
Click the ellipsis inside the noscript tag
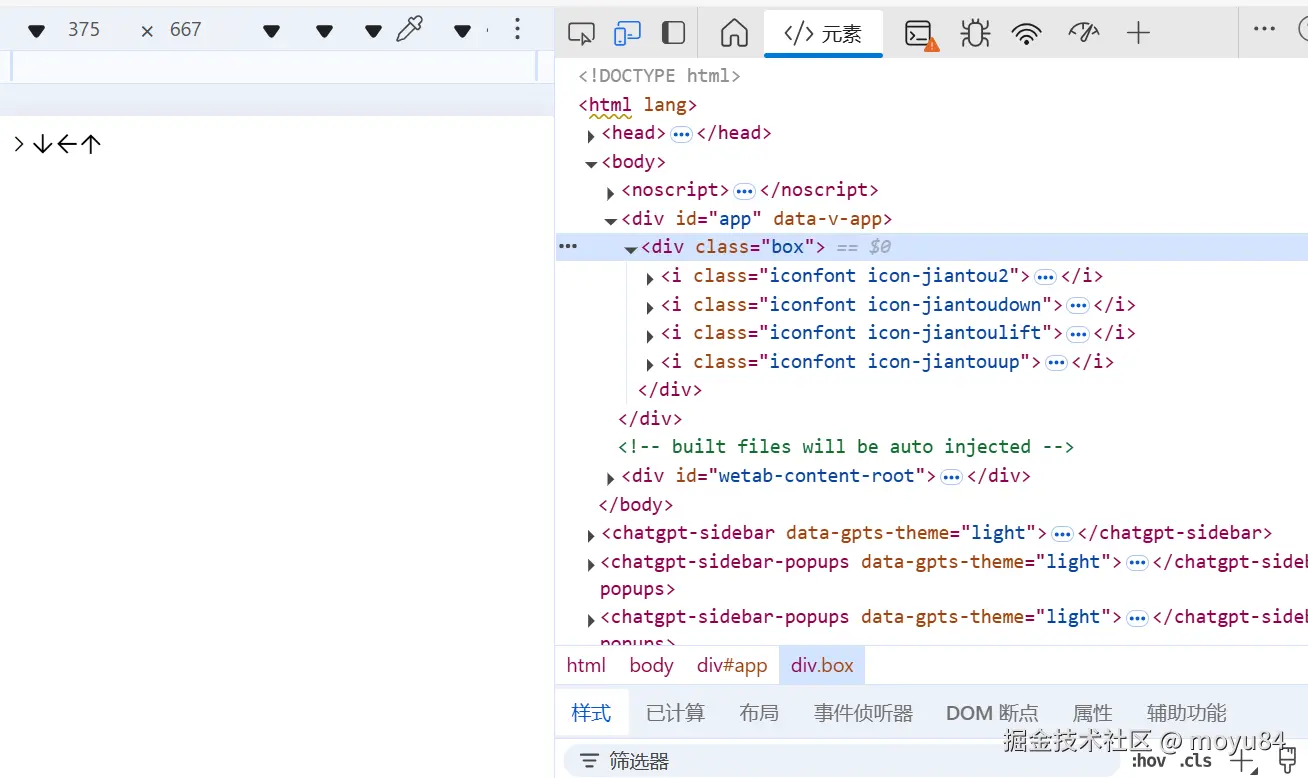744,191
